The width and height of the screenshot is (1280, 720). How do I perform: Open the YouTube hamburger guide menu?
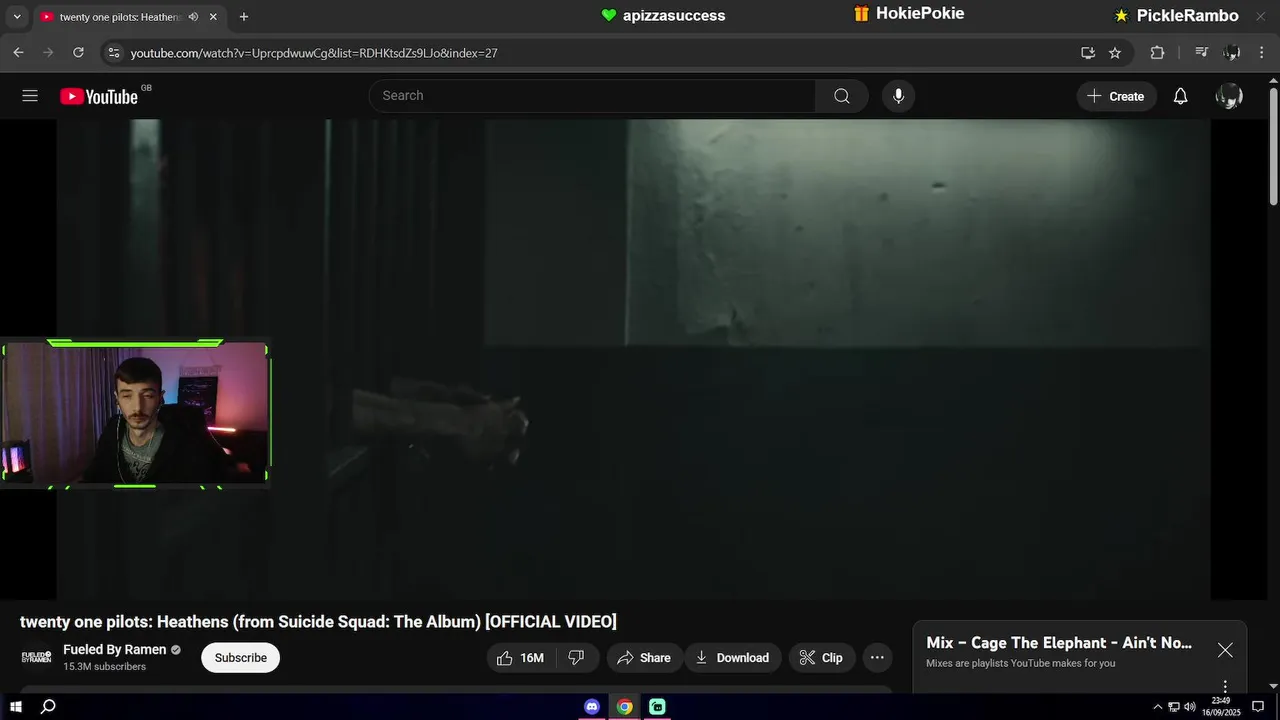click(x=30, y=96)
